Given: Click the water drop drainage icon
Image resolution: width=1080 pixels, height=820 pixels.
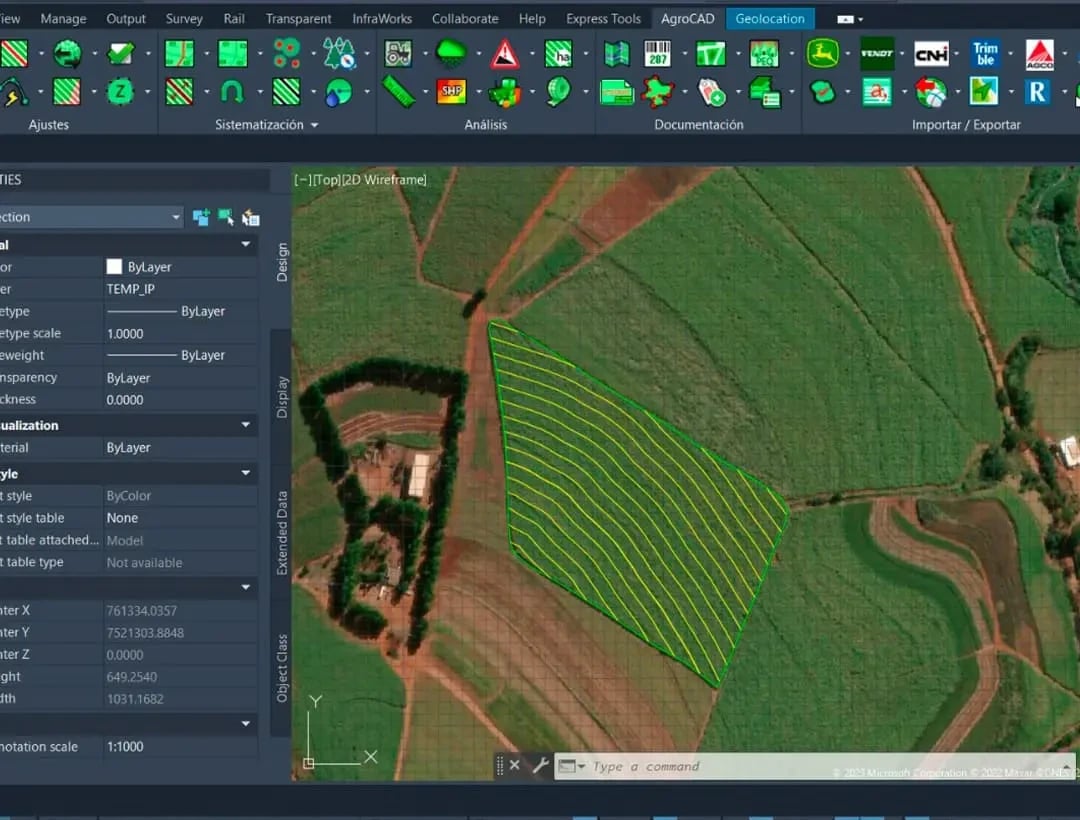Looking at the screenshot, I should click(x=338, y=92).
